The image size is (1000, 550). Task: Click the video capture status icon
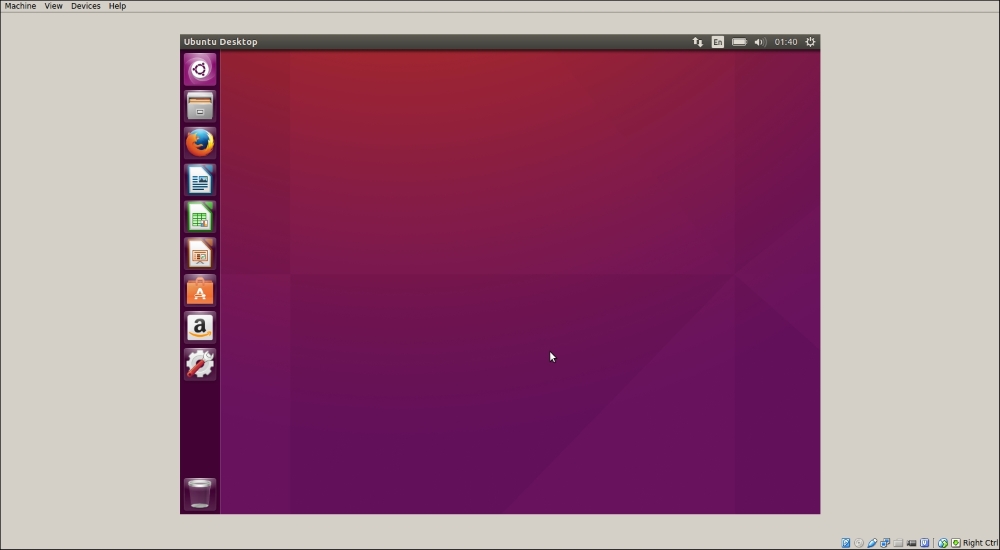click(911, 543)
